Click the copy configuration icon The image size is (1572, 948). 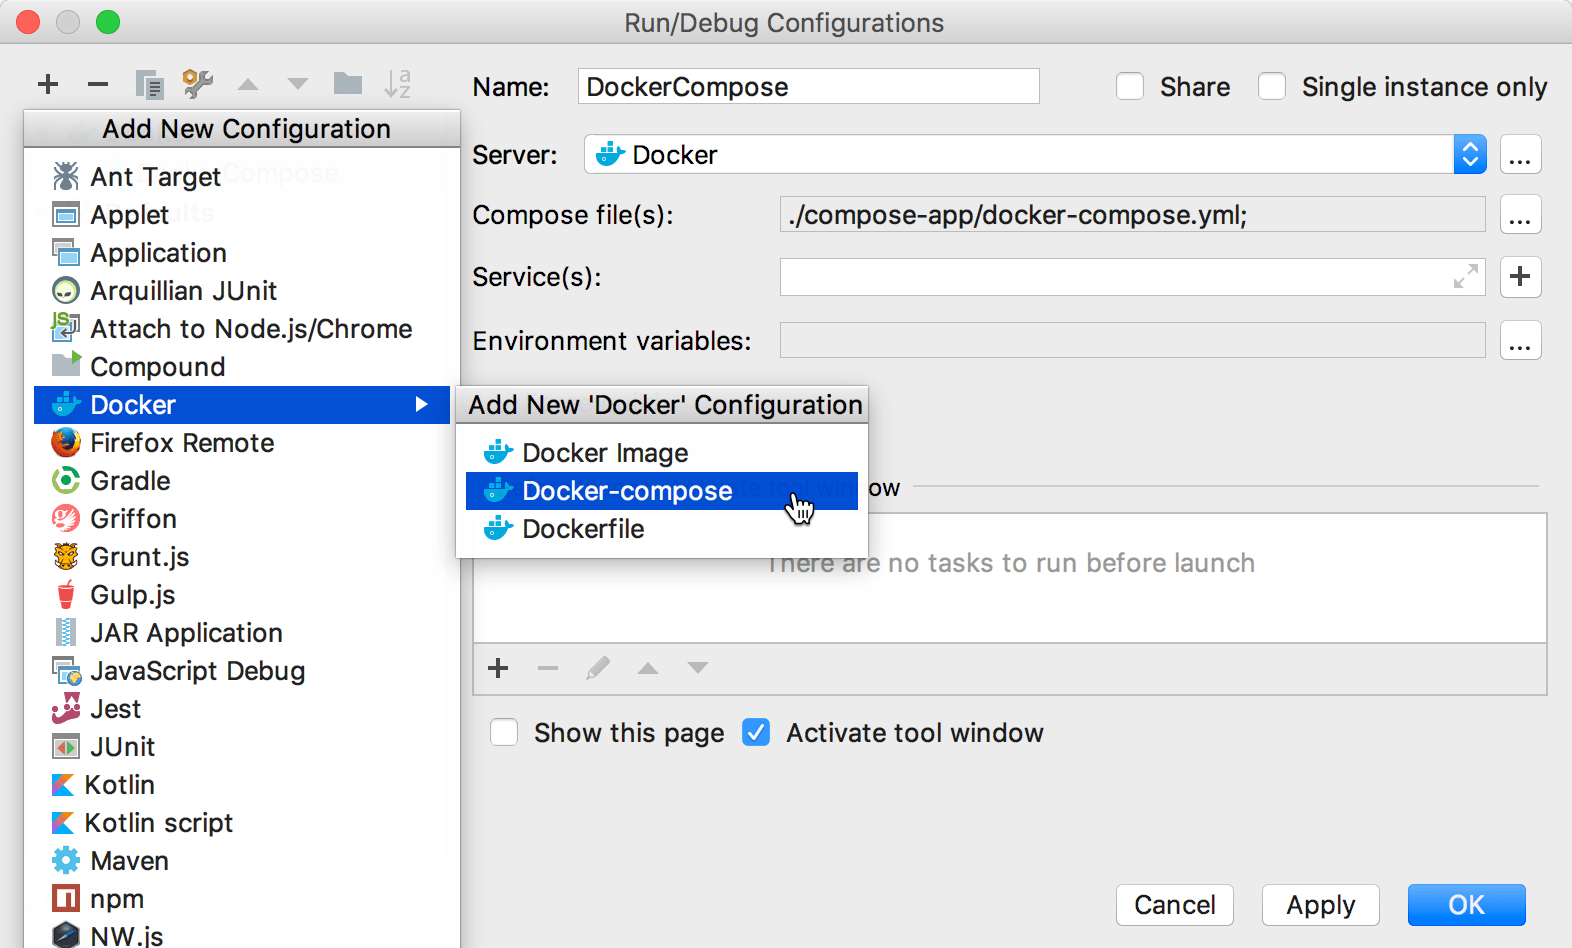[x=149, y=85]
